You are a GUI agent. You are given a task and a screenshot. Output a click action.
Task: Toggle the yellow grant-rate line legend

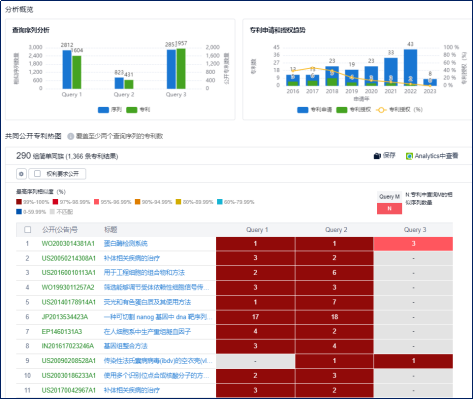coord(381,110)
